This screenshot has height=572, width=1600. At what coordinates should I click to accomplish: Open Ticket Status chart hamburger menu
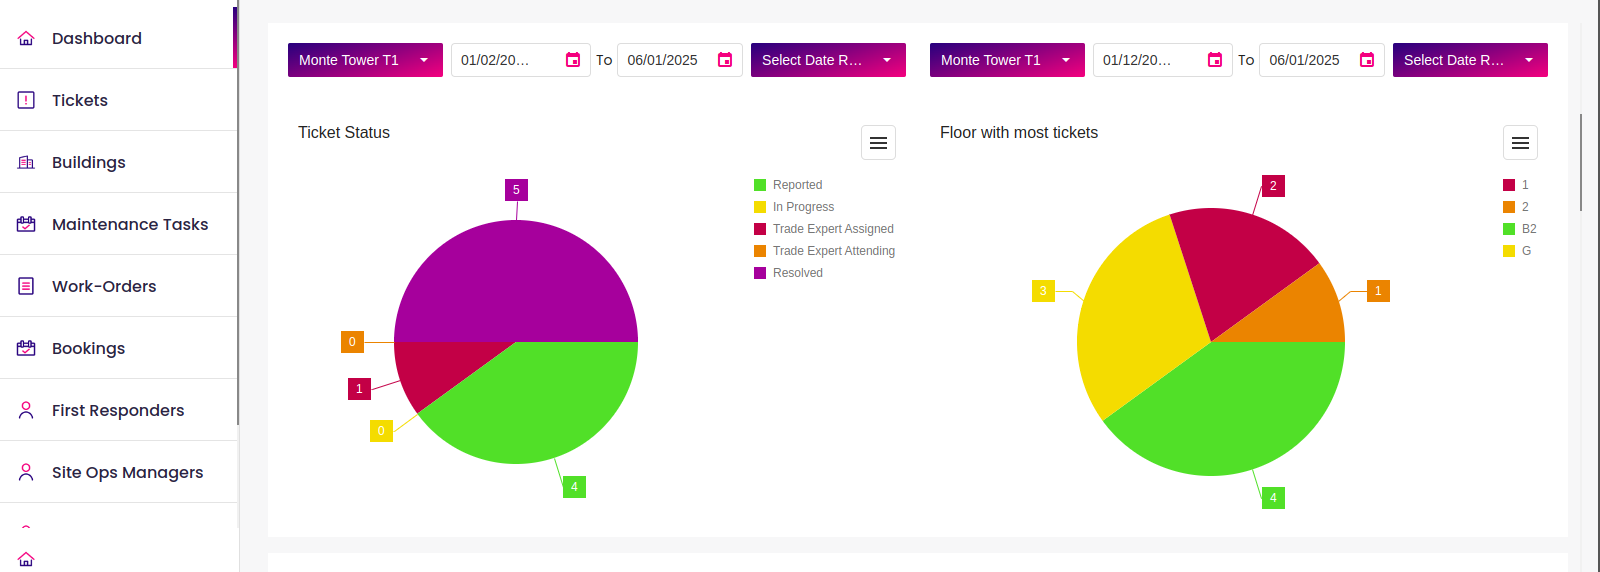tap(878, 143)
